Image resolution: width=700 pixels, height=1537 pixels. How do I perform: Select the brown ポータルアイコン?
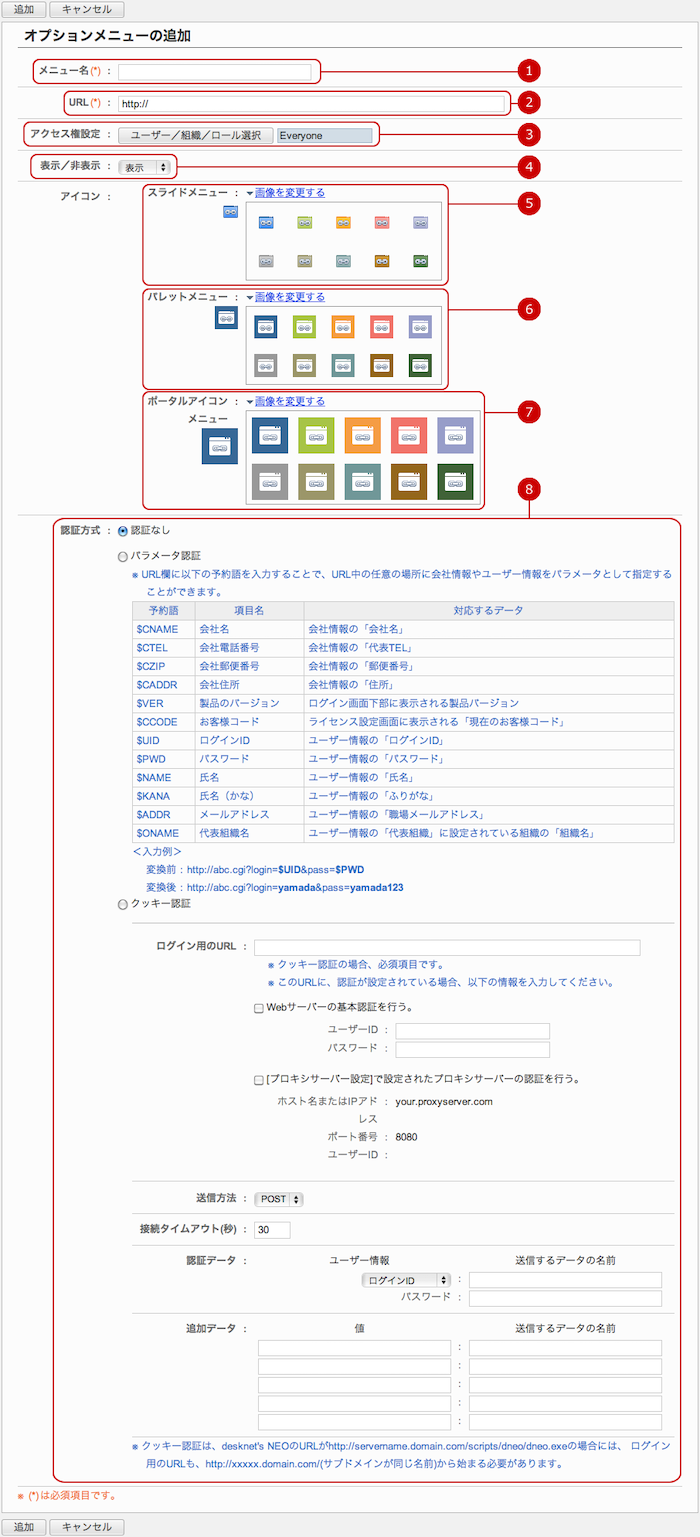coord(409,482)
